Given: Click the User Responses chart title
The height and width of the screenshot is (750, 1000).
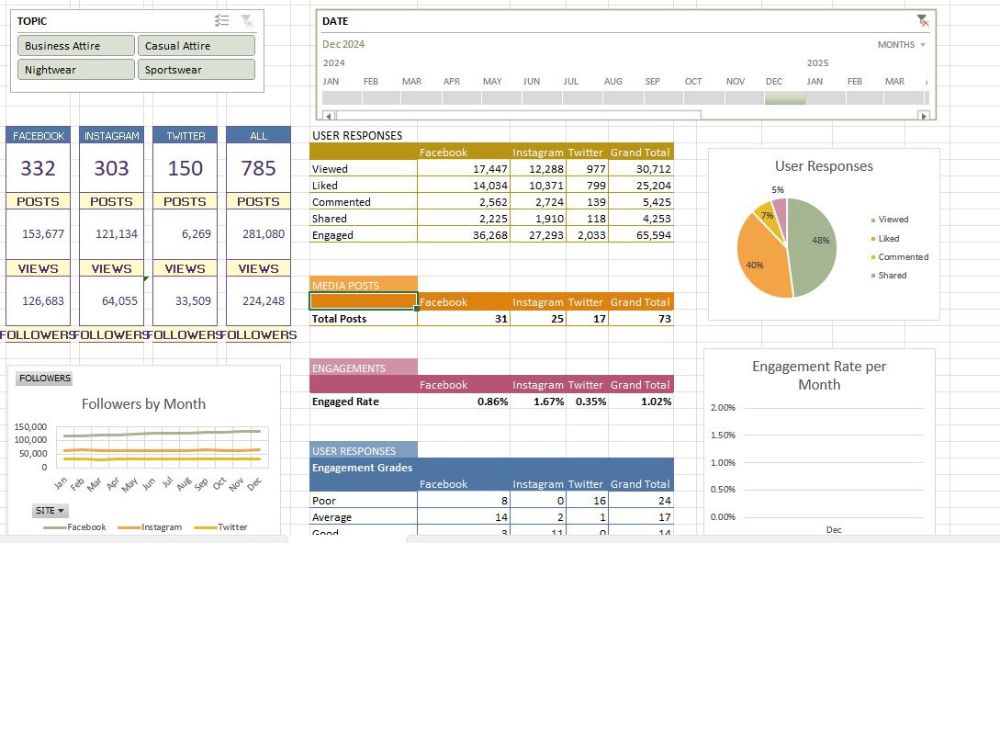Looking at the screenshot, I should (823, 166).
